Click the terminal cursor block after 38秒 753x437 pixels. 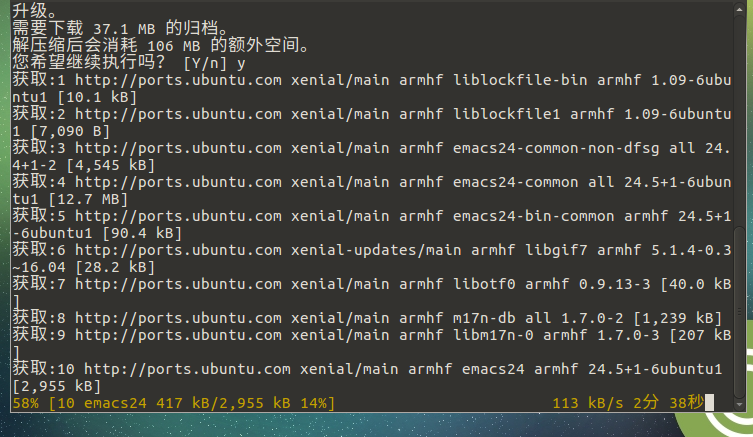709,403
